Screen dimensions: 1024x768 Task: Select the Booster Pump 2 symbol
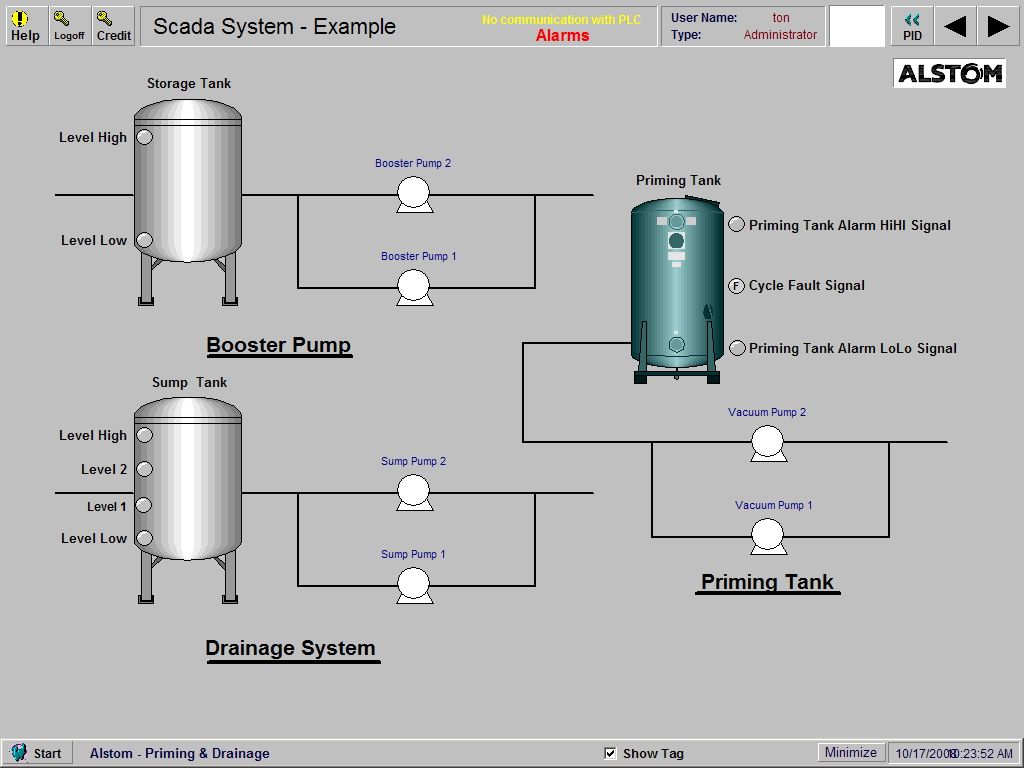pos(413,193)
